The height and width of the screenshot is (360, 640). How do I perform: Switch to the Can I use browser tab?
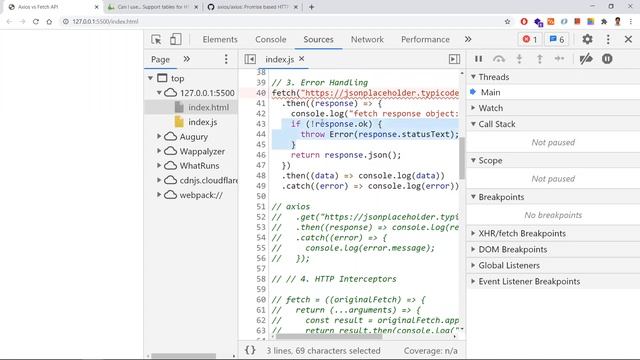152,7
